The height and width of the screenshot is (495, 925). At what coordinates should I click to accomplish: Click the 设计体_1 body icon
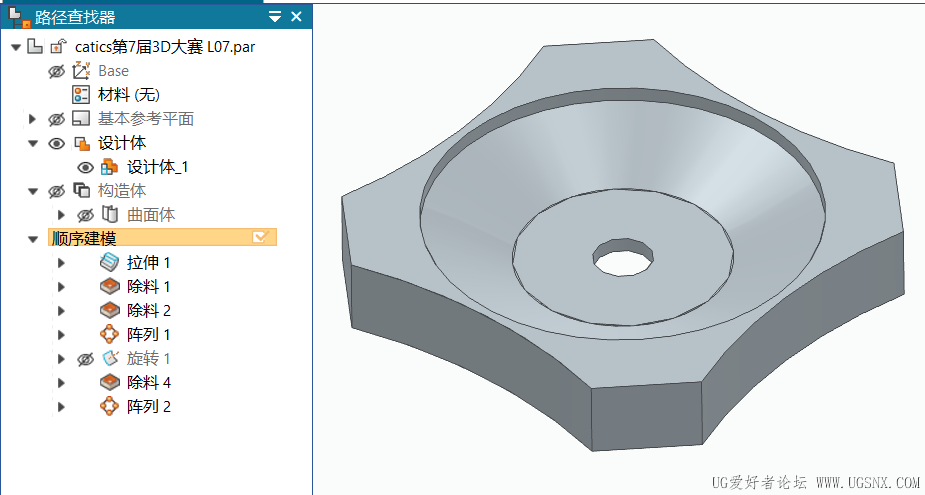coord(109,167)
